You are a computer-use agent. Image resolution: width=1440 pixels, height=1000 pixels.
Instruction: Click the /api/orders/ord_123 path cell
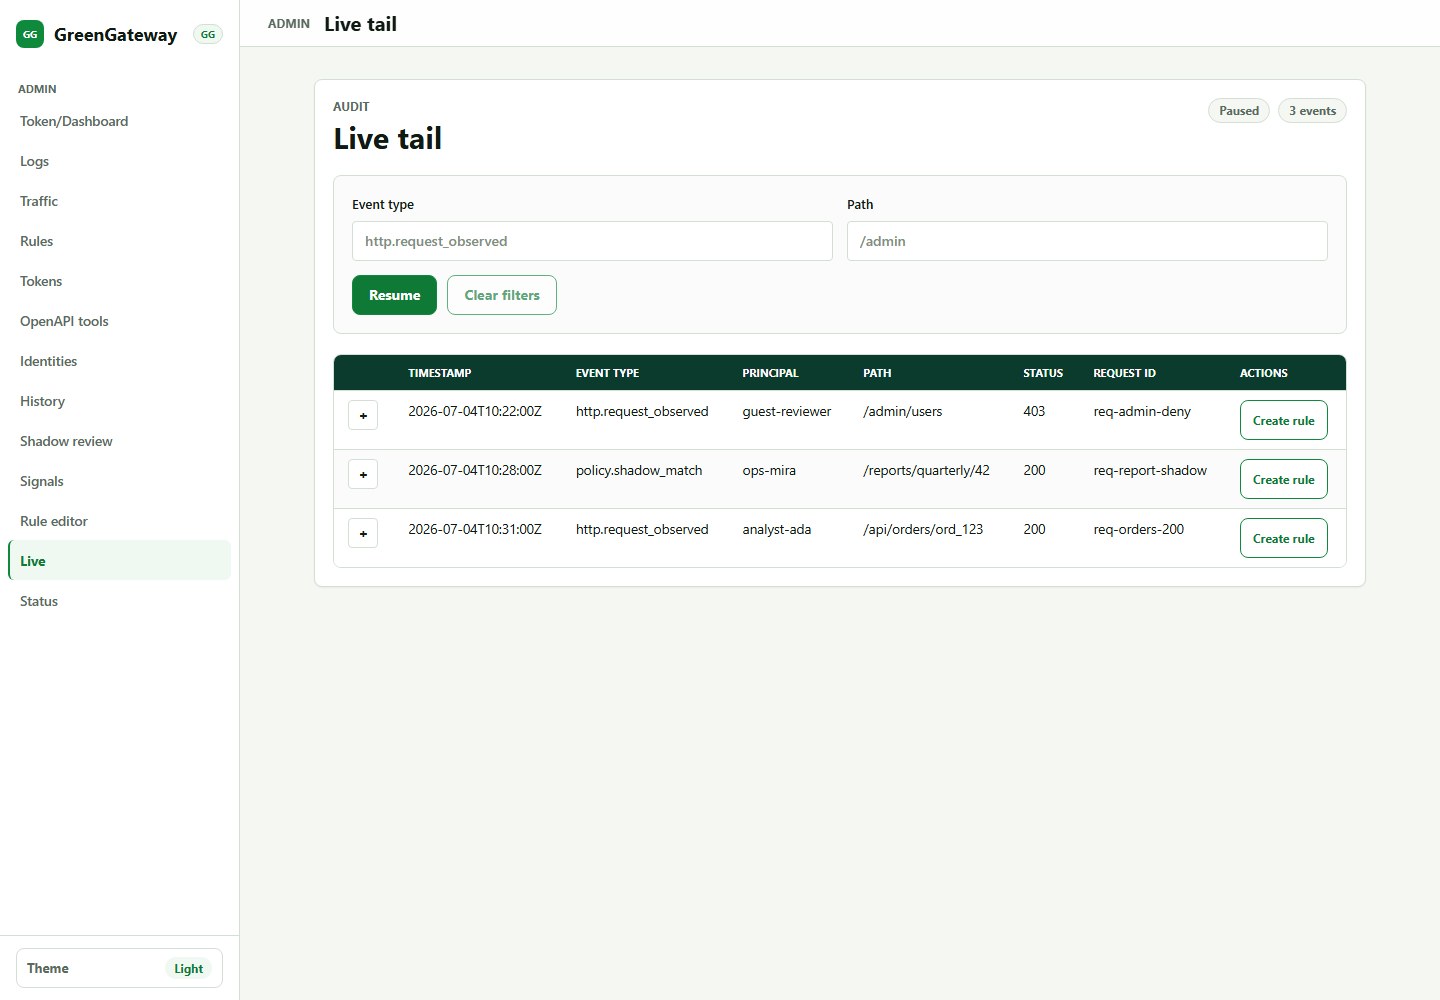pos(923,529)
